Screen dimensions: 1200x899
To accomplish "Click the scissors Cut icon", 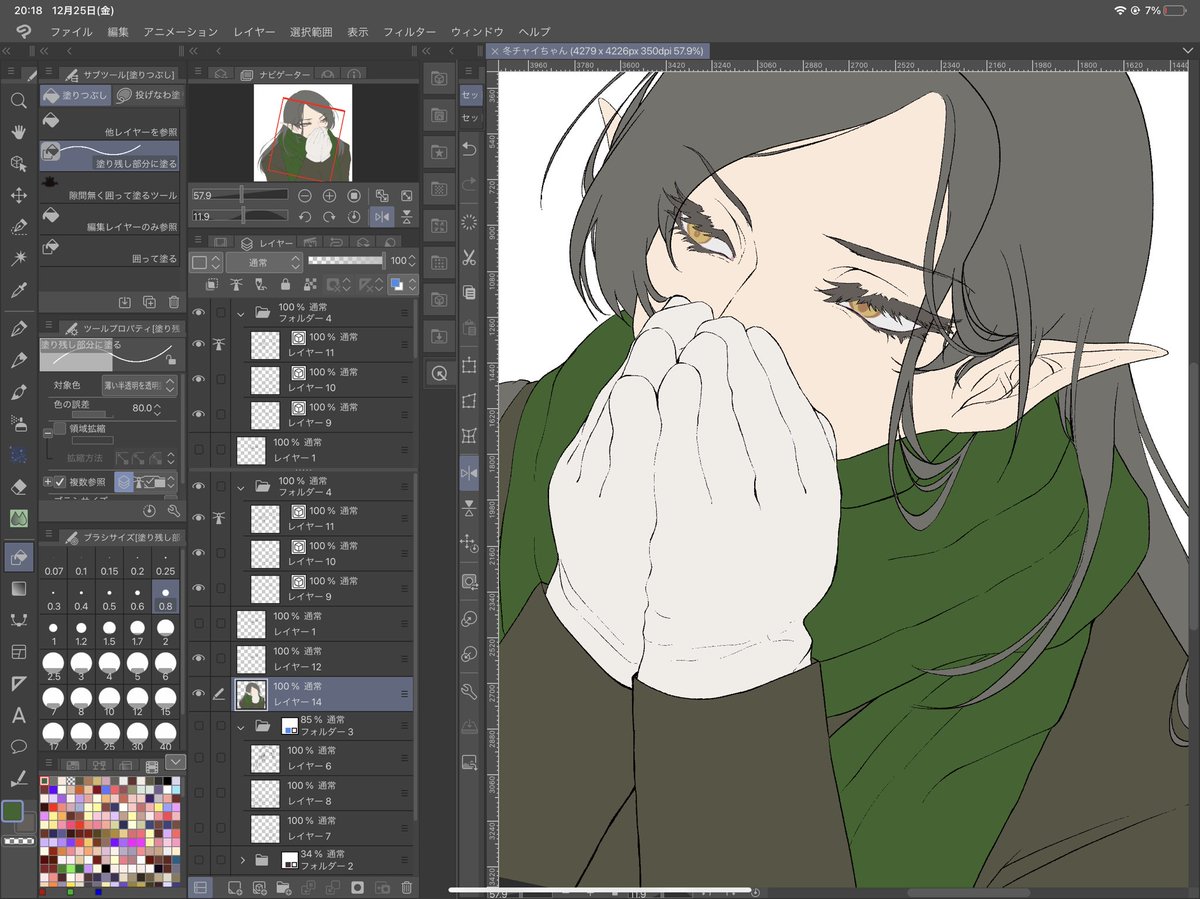I will pyautogui.click(x=469, y=257).
